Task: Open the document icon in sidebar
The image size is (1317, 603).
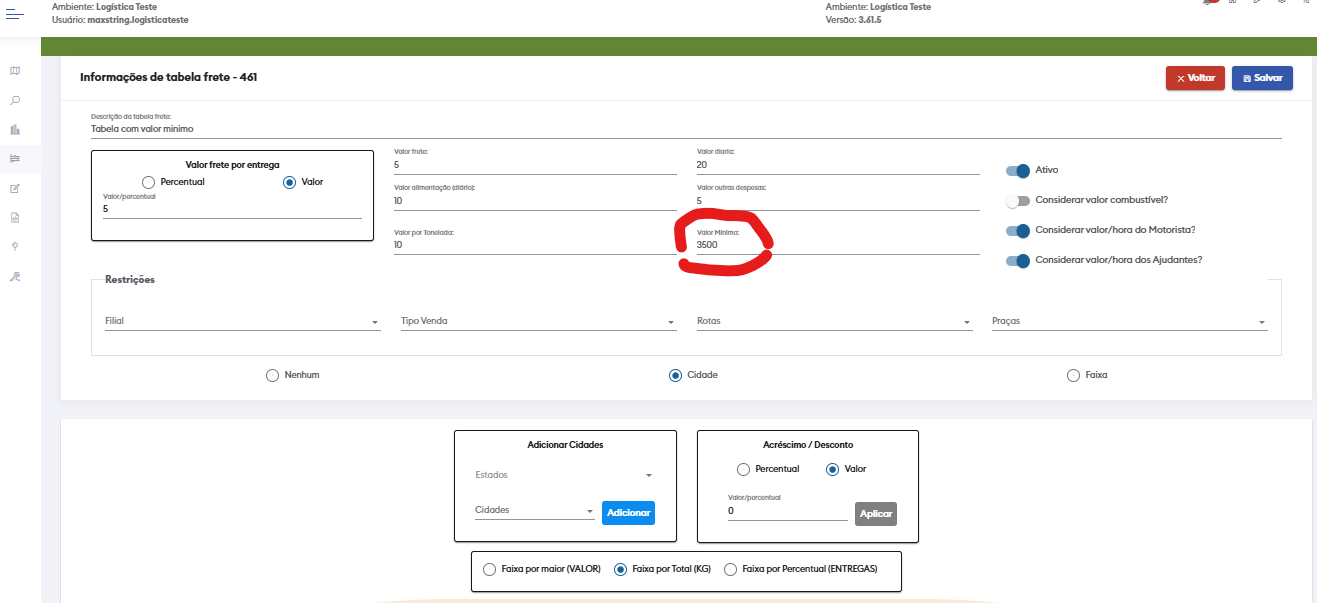Action: (15, 217)
